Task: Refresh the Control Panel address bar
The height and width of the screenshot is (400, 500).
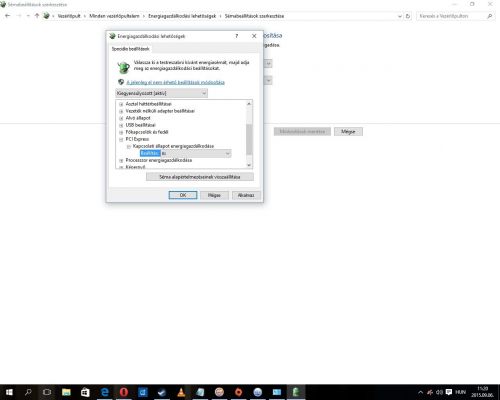Action: pyautogui.click(x=408, y=16)
